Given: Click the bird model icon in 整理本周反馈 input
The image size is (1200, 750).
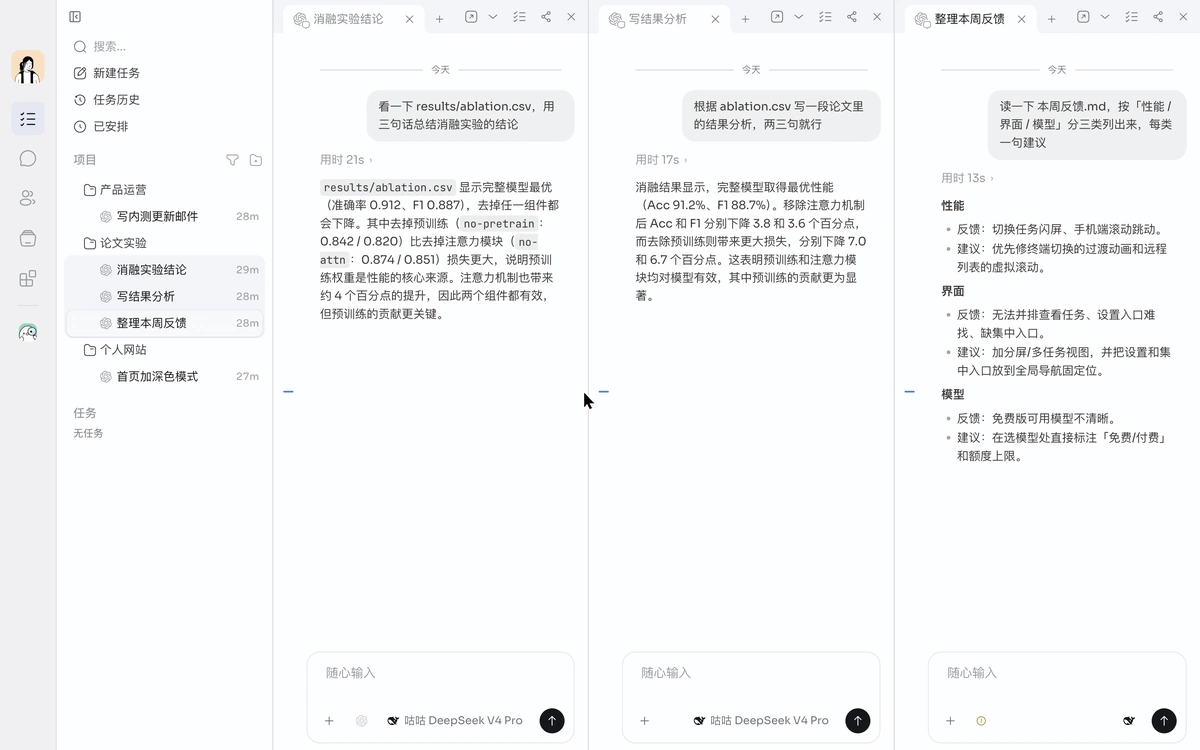Looking at the screenshot, I should tap(1129, 721).
